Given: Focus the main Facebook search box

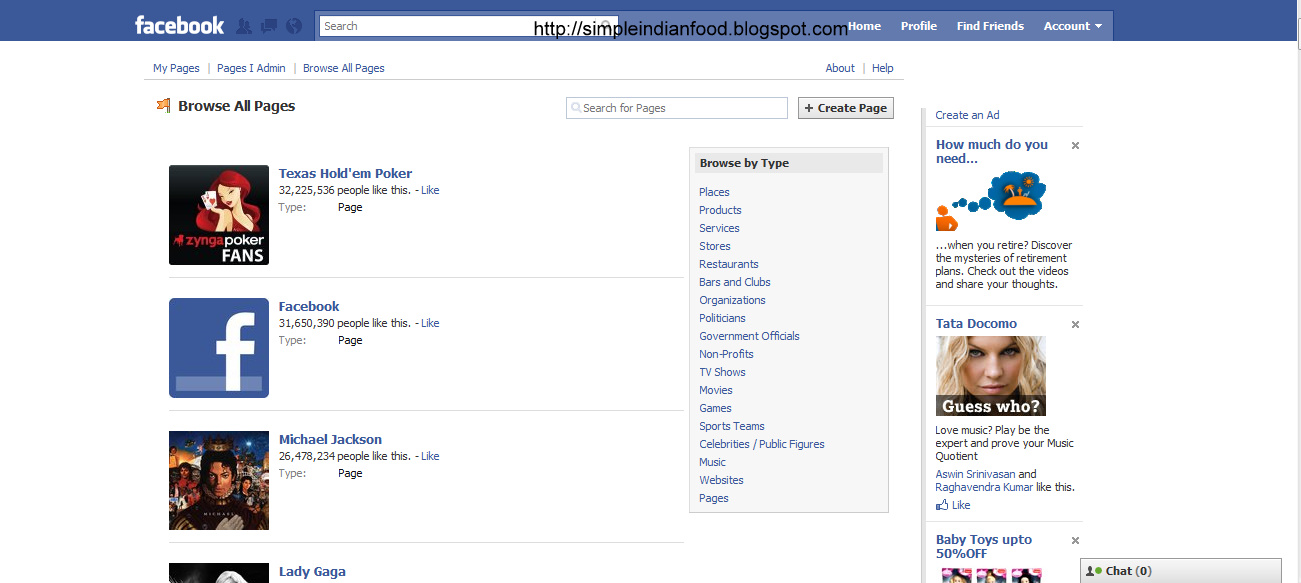Looking at the screenshot, I should click(468, 26).
